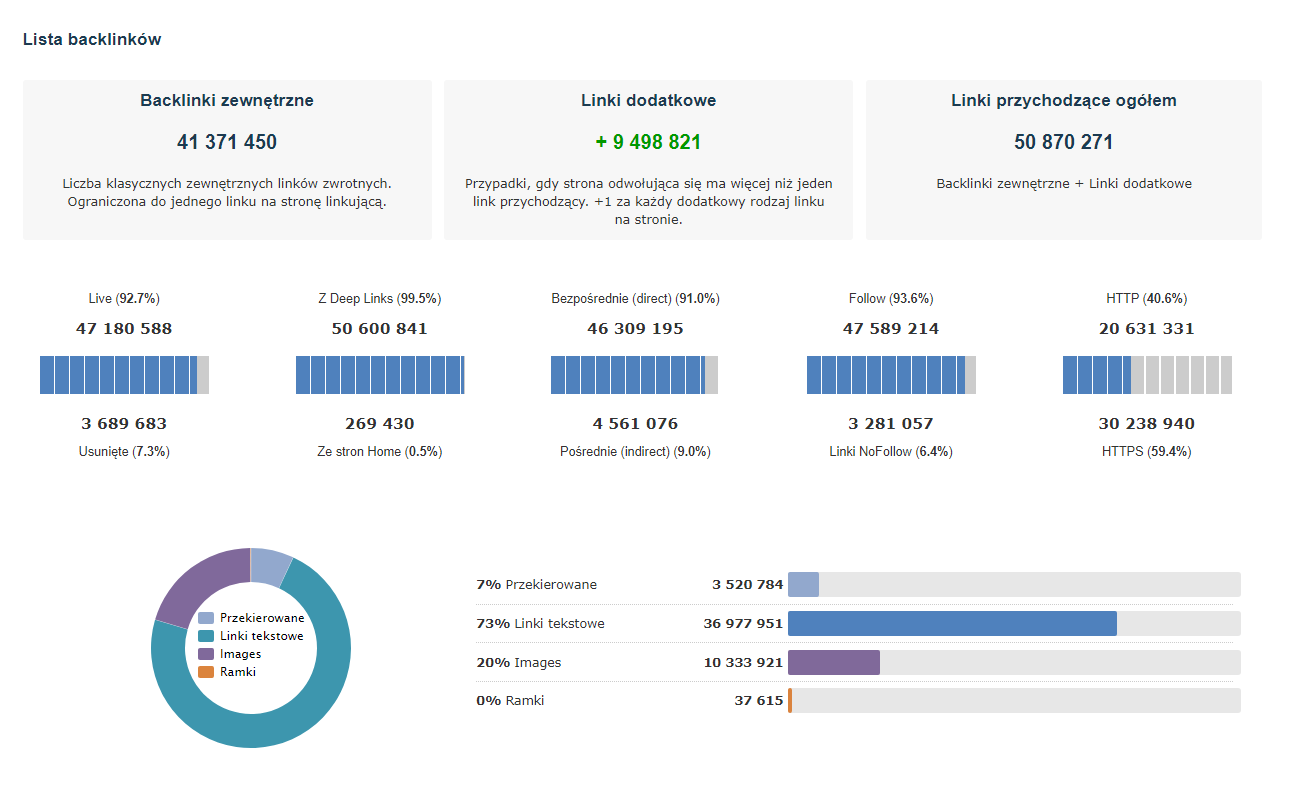This screenshot has width=1297, height=794.
Task: Click the Z Deep Links (99.5%) label
Action: point(380,299)
